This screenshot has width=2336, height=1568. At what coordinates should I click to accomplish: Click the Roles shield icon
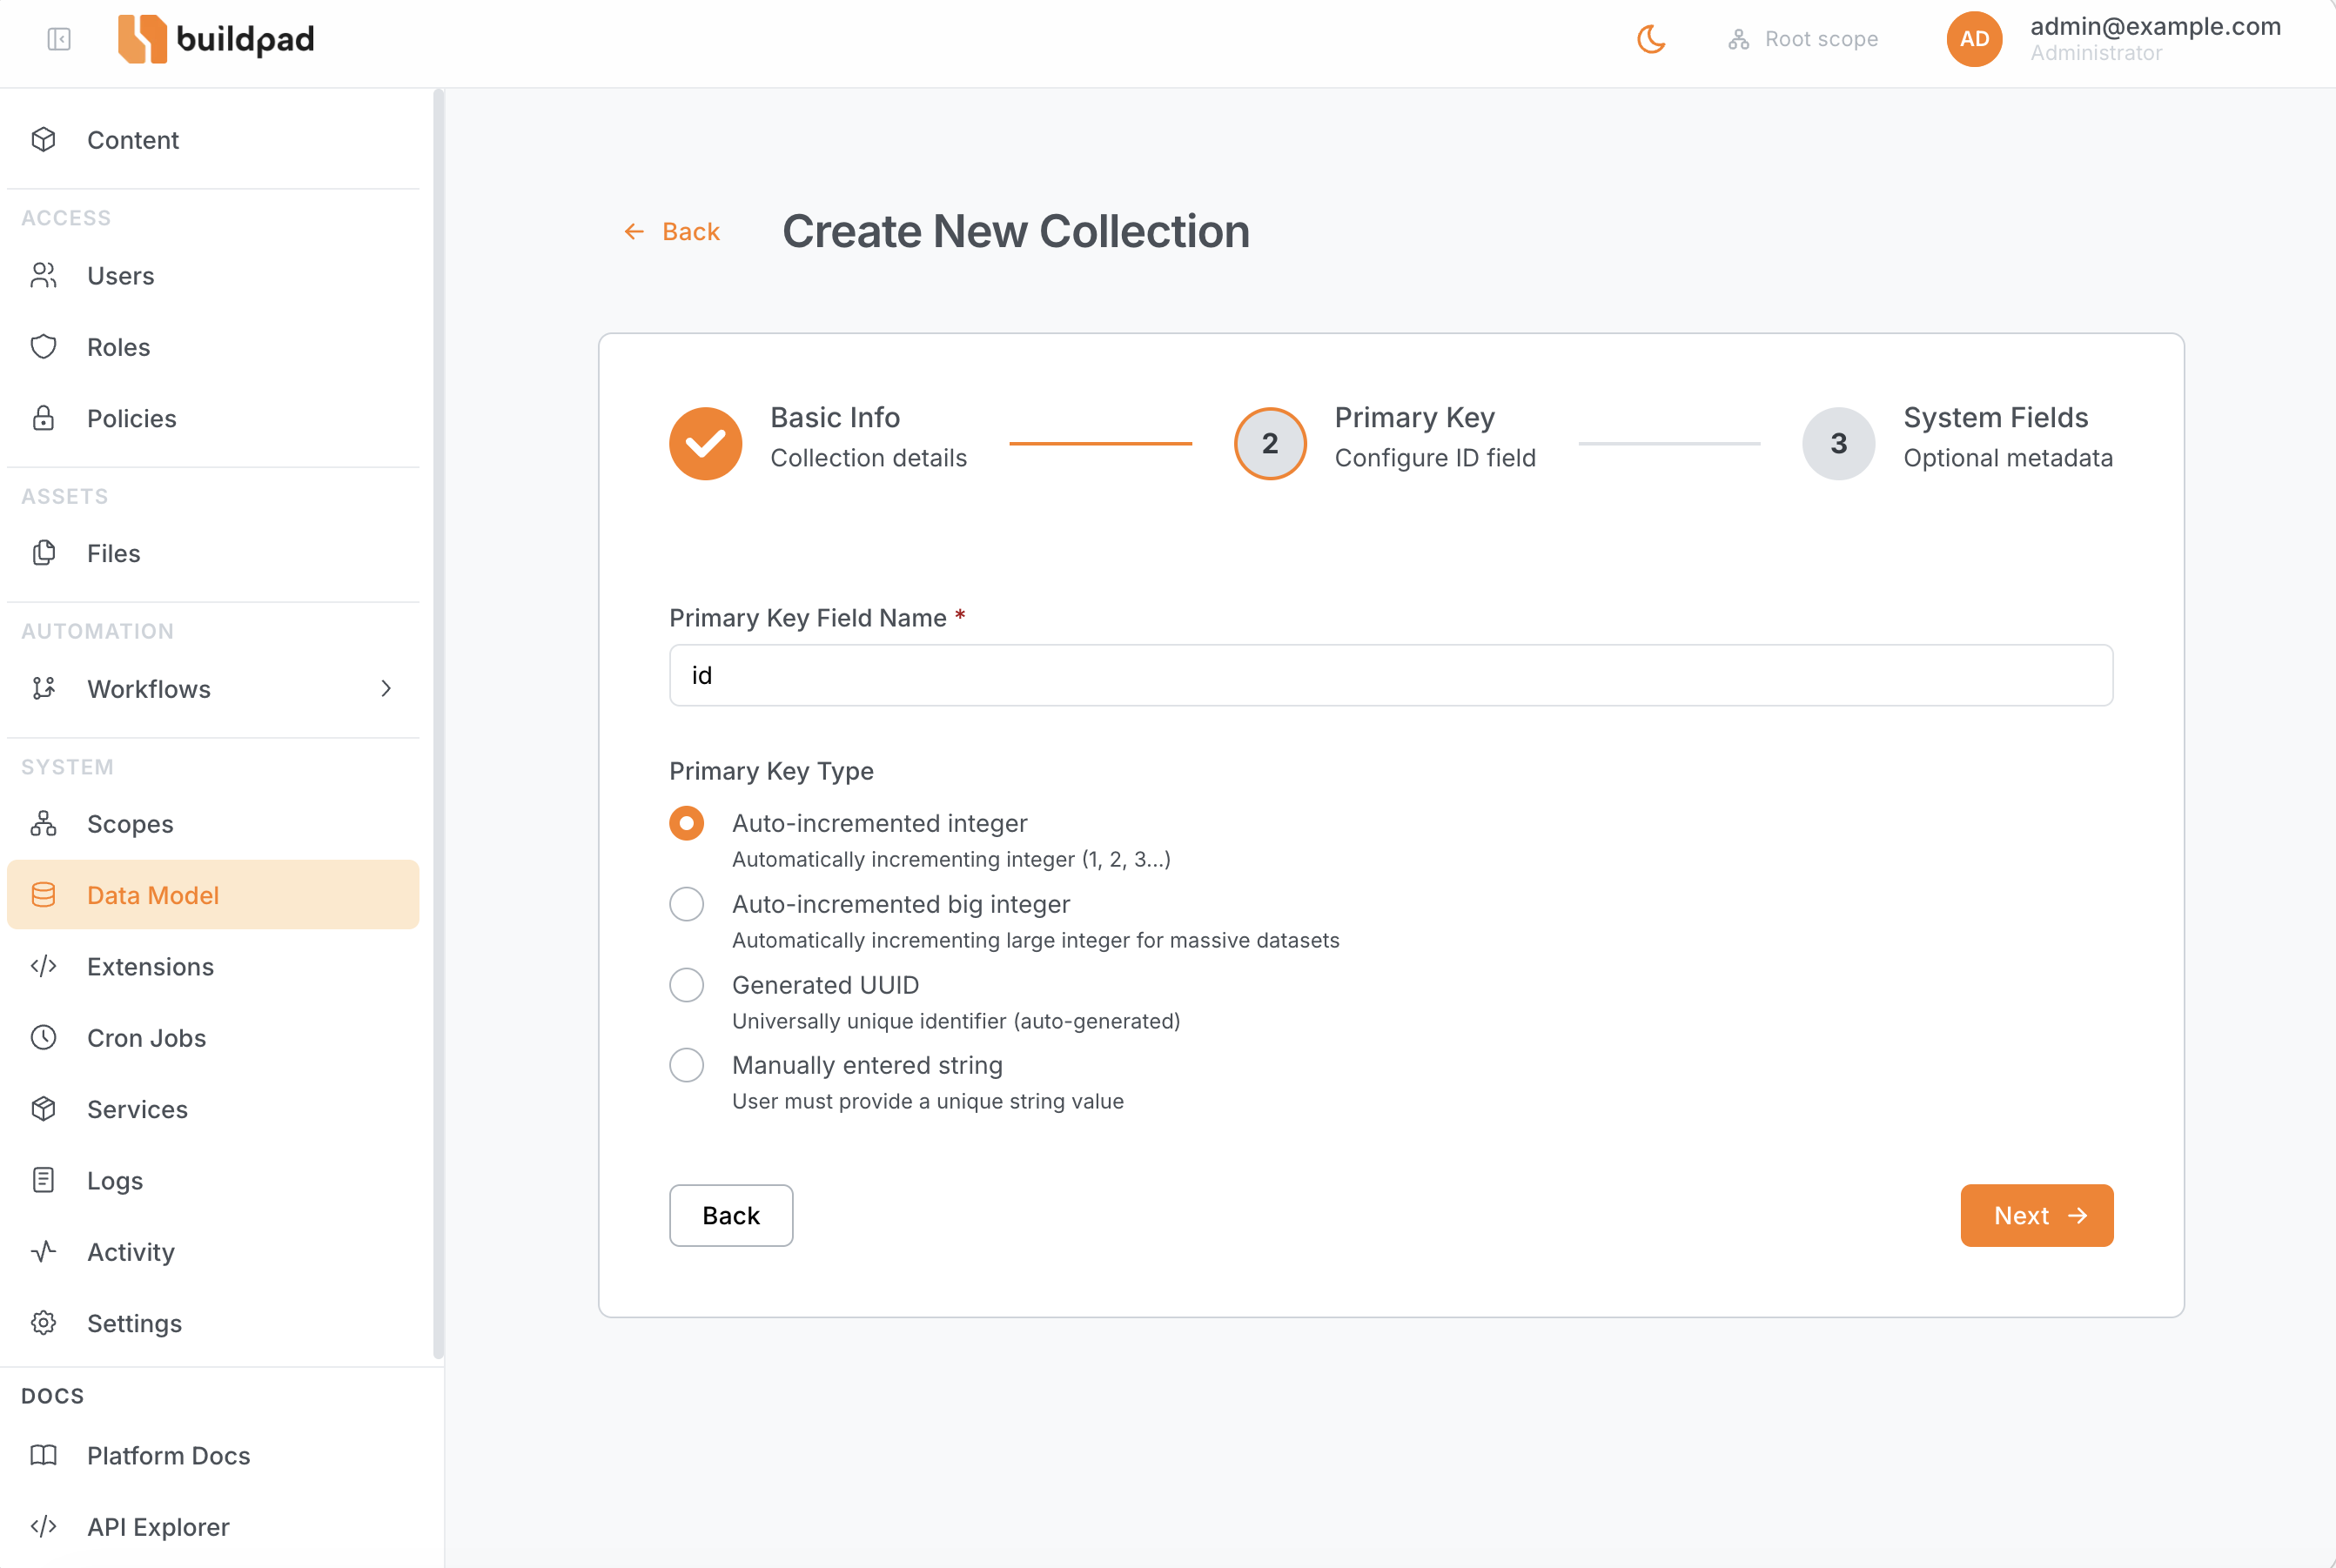[43, 346]
